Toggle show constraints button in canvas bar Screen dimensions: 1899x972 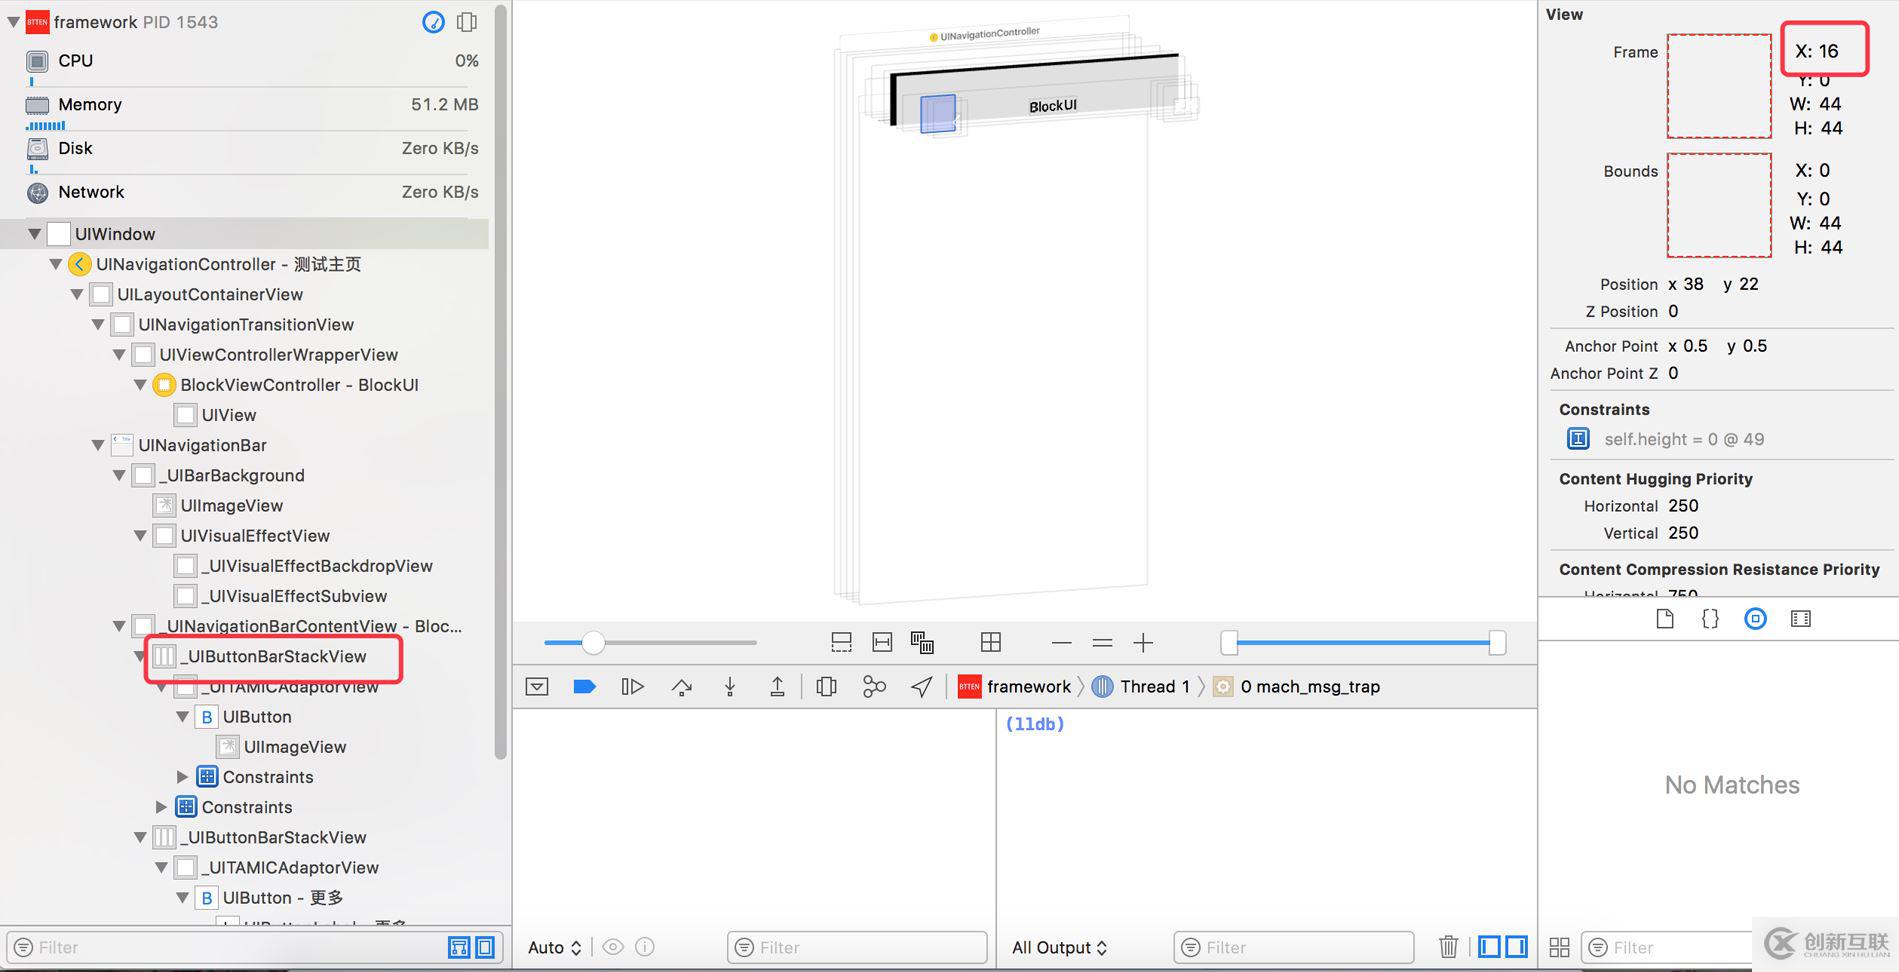882,643
